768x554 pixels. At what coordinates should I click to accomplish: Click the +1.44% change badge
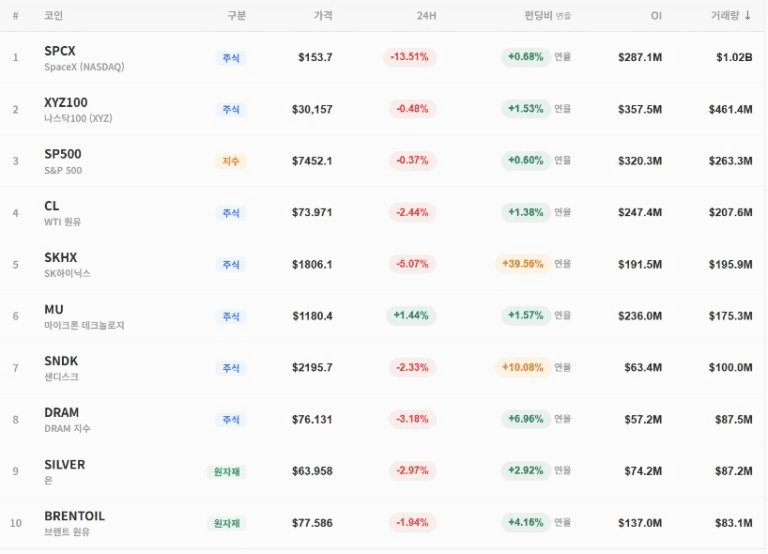tap(411, 315)
